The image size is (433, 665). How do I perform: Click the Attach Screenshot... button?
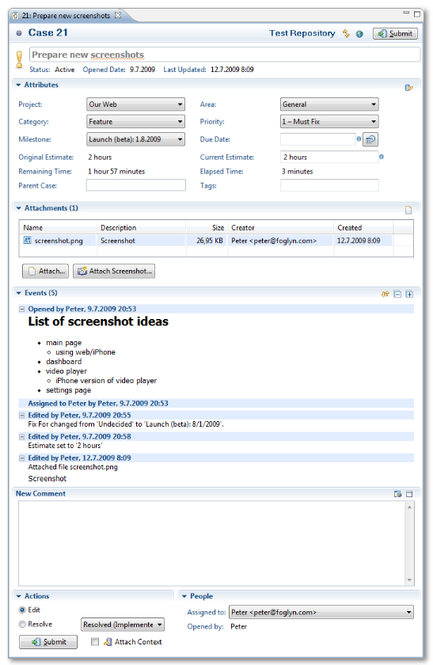[x=114, y=271]
